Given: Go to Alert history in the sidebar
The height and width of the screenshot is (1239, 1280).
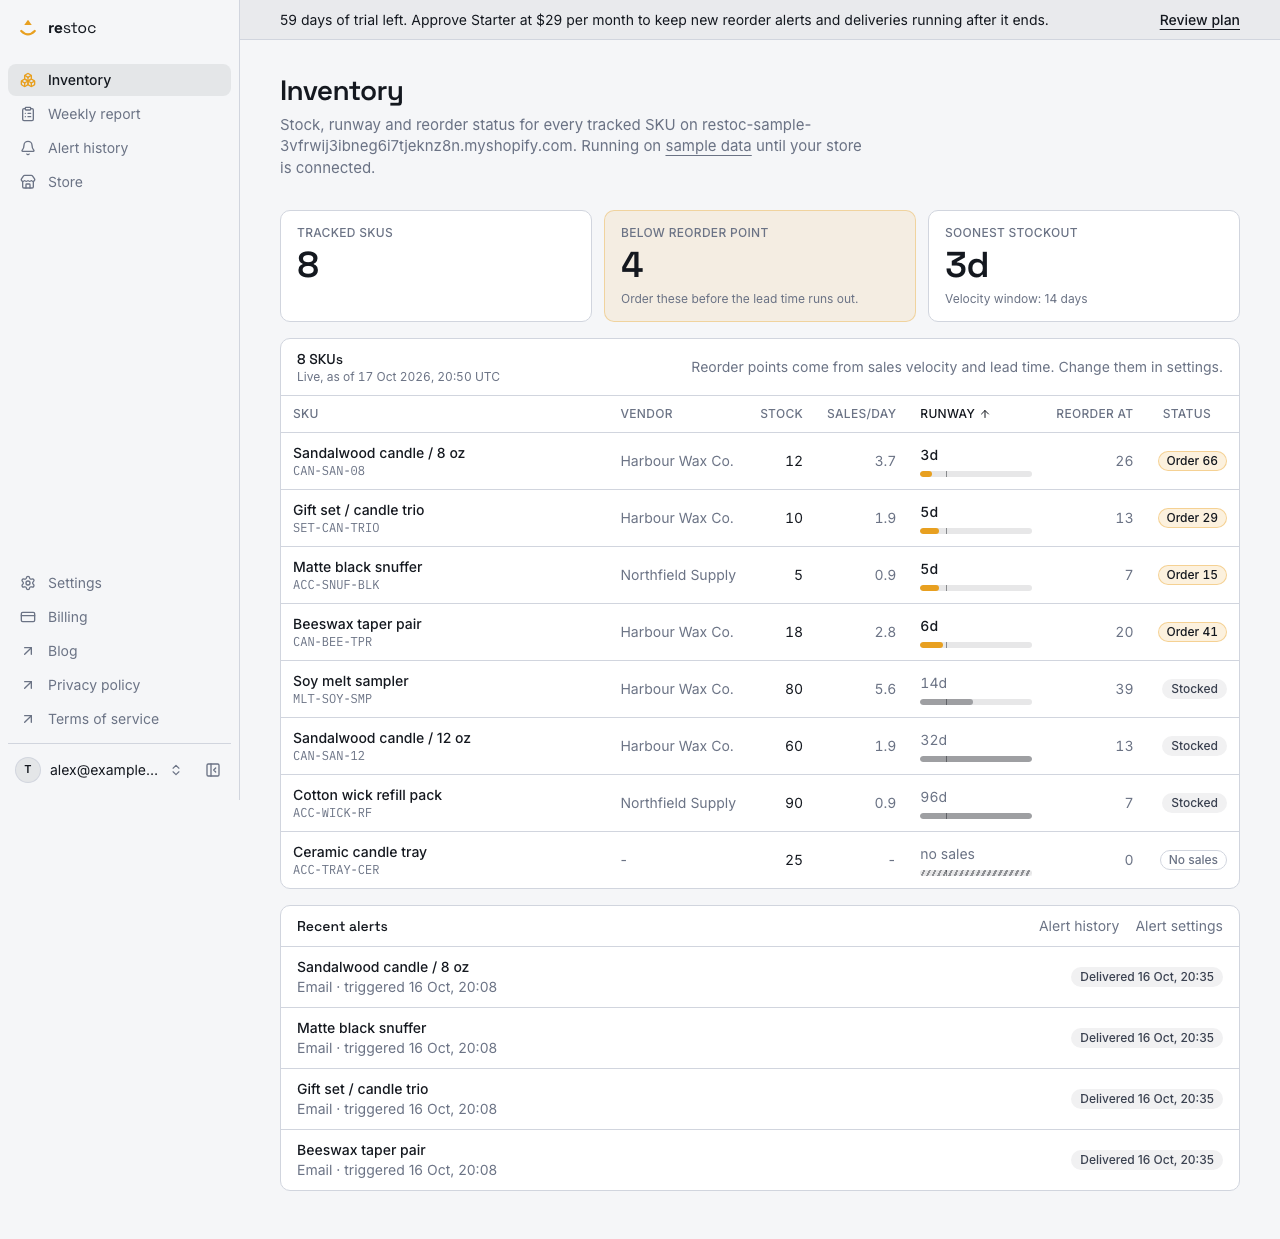Looking at the screenshot, I should [x=119, y=148].
